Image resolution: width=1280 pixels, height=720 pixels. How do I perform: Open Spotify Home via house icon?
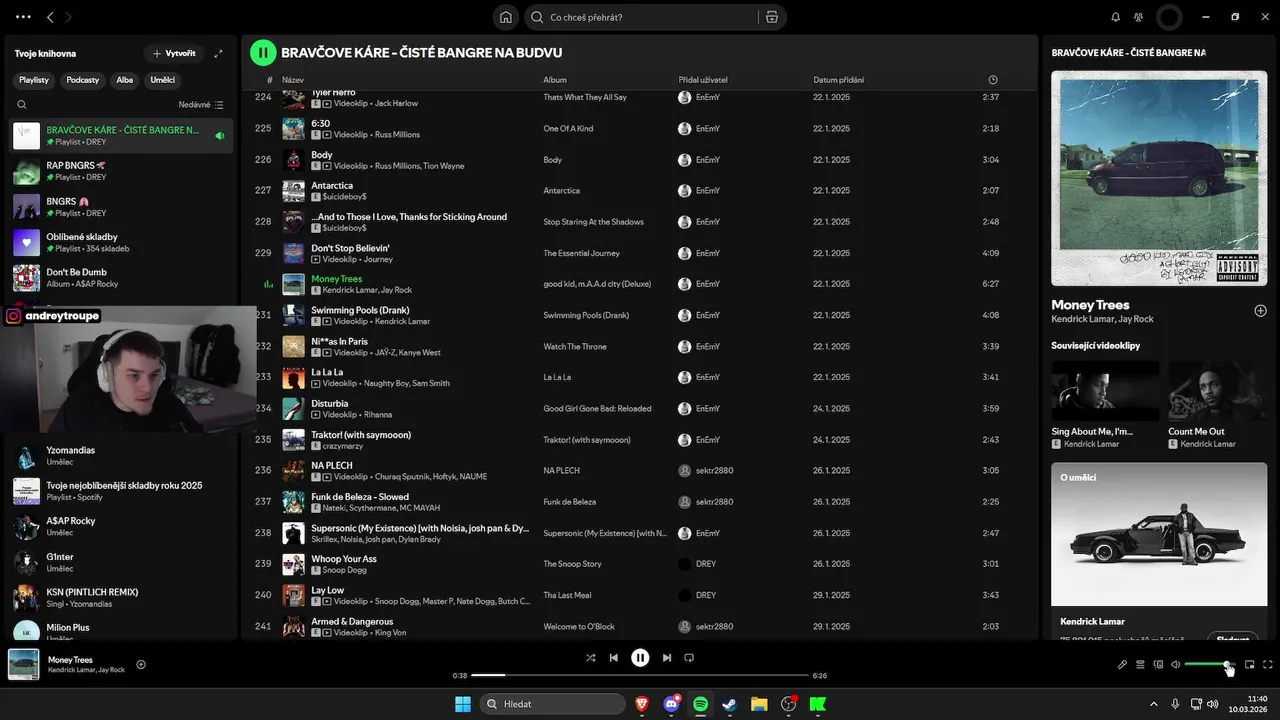[x=506, y=17]
